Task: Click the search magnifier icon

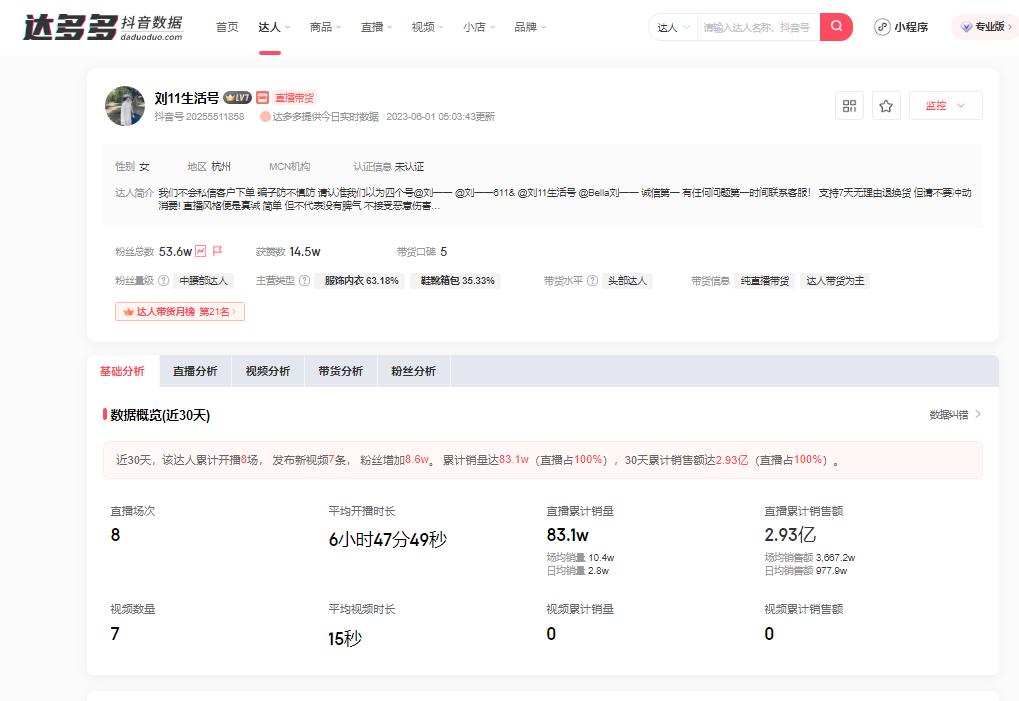Action: tap(835, 26)
